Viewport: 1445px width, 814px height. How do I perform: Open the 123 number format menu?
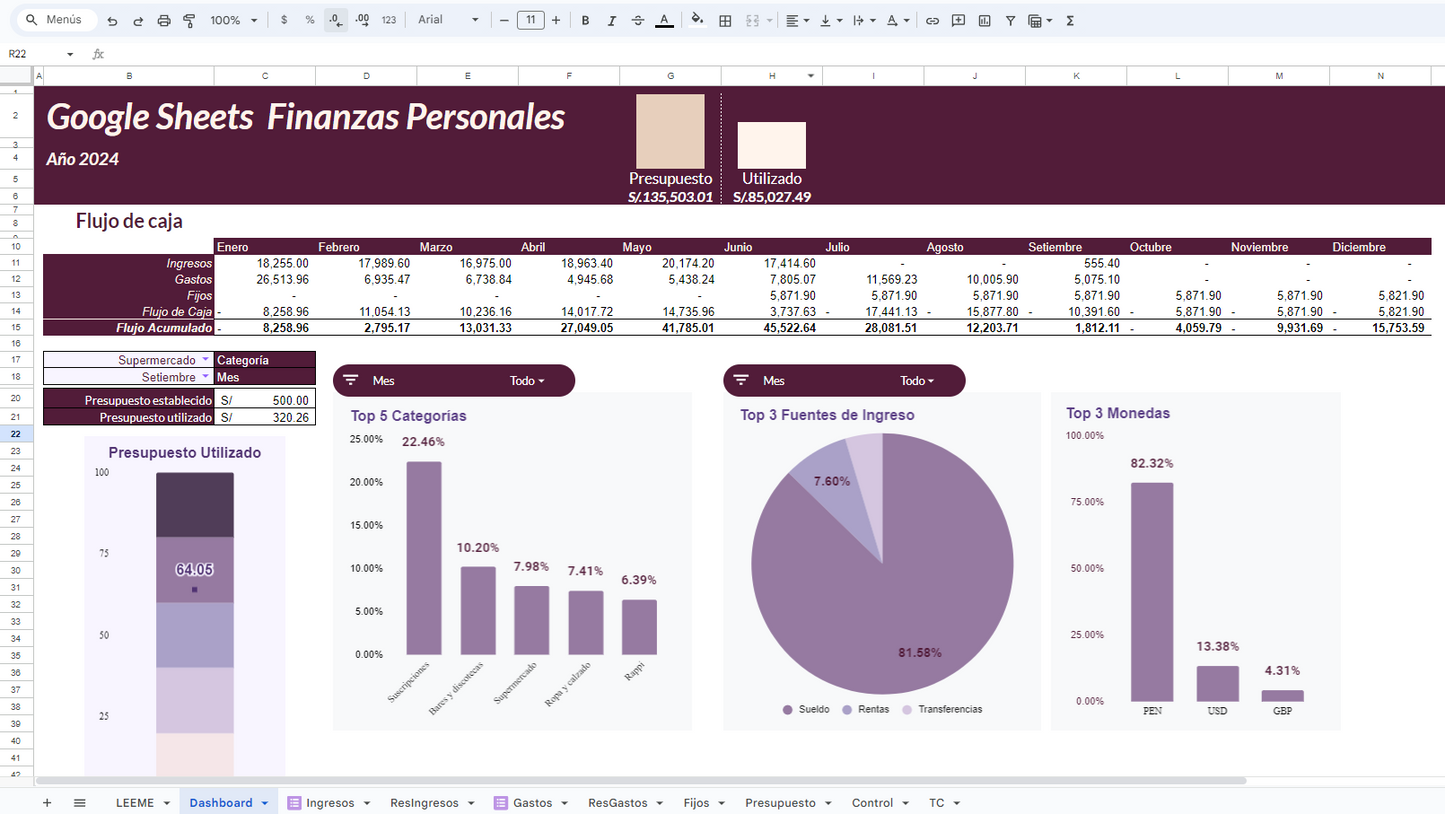[389, 20]
